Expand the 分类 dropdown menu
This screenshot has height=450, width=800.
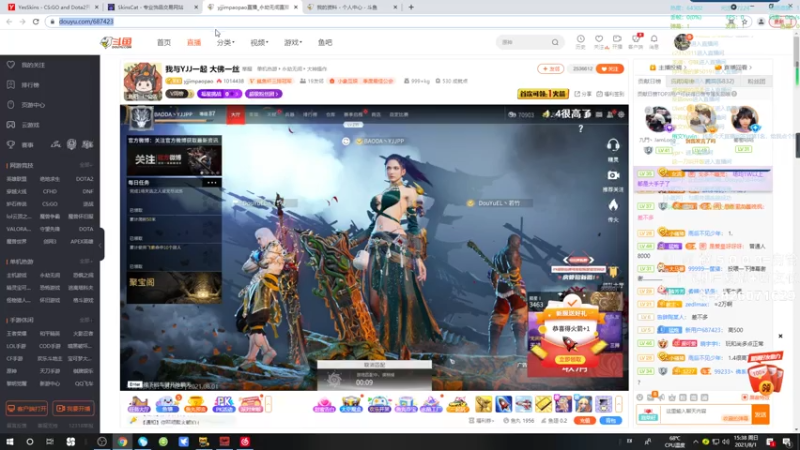point(225,42)
